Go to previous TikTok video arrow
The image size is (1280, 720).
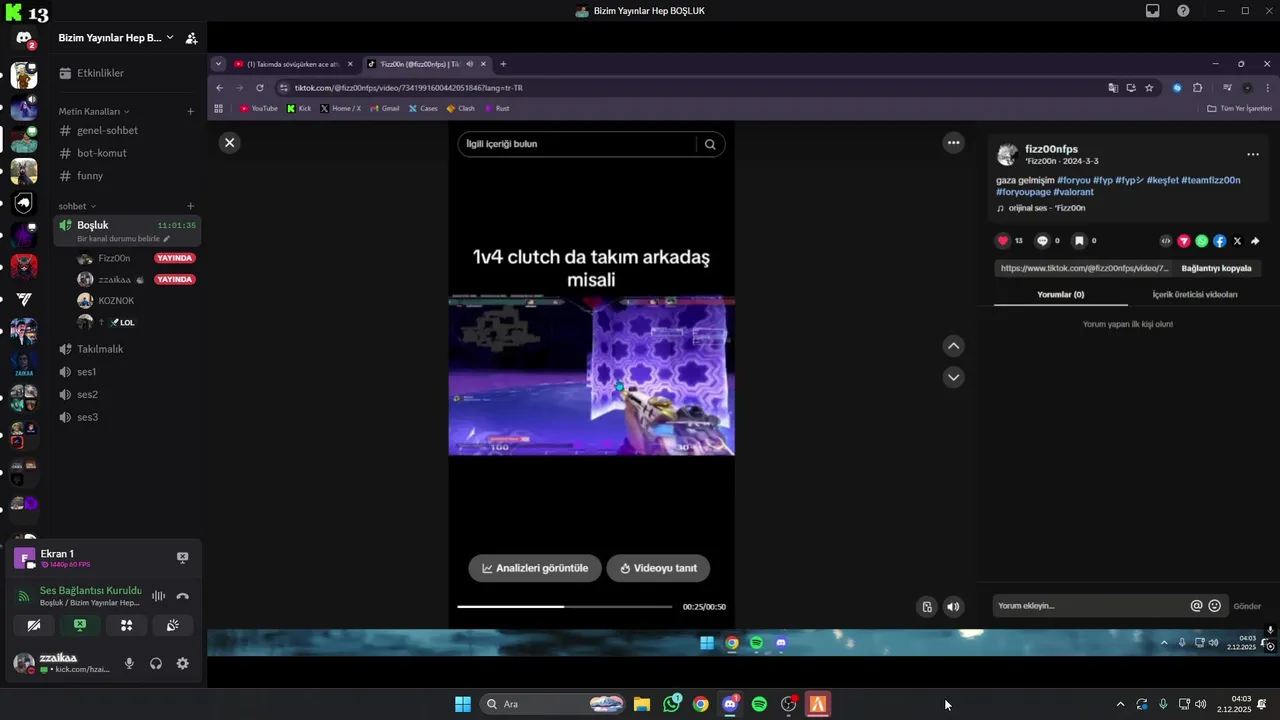(x=954, y=346)
